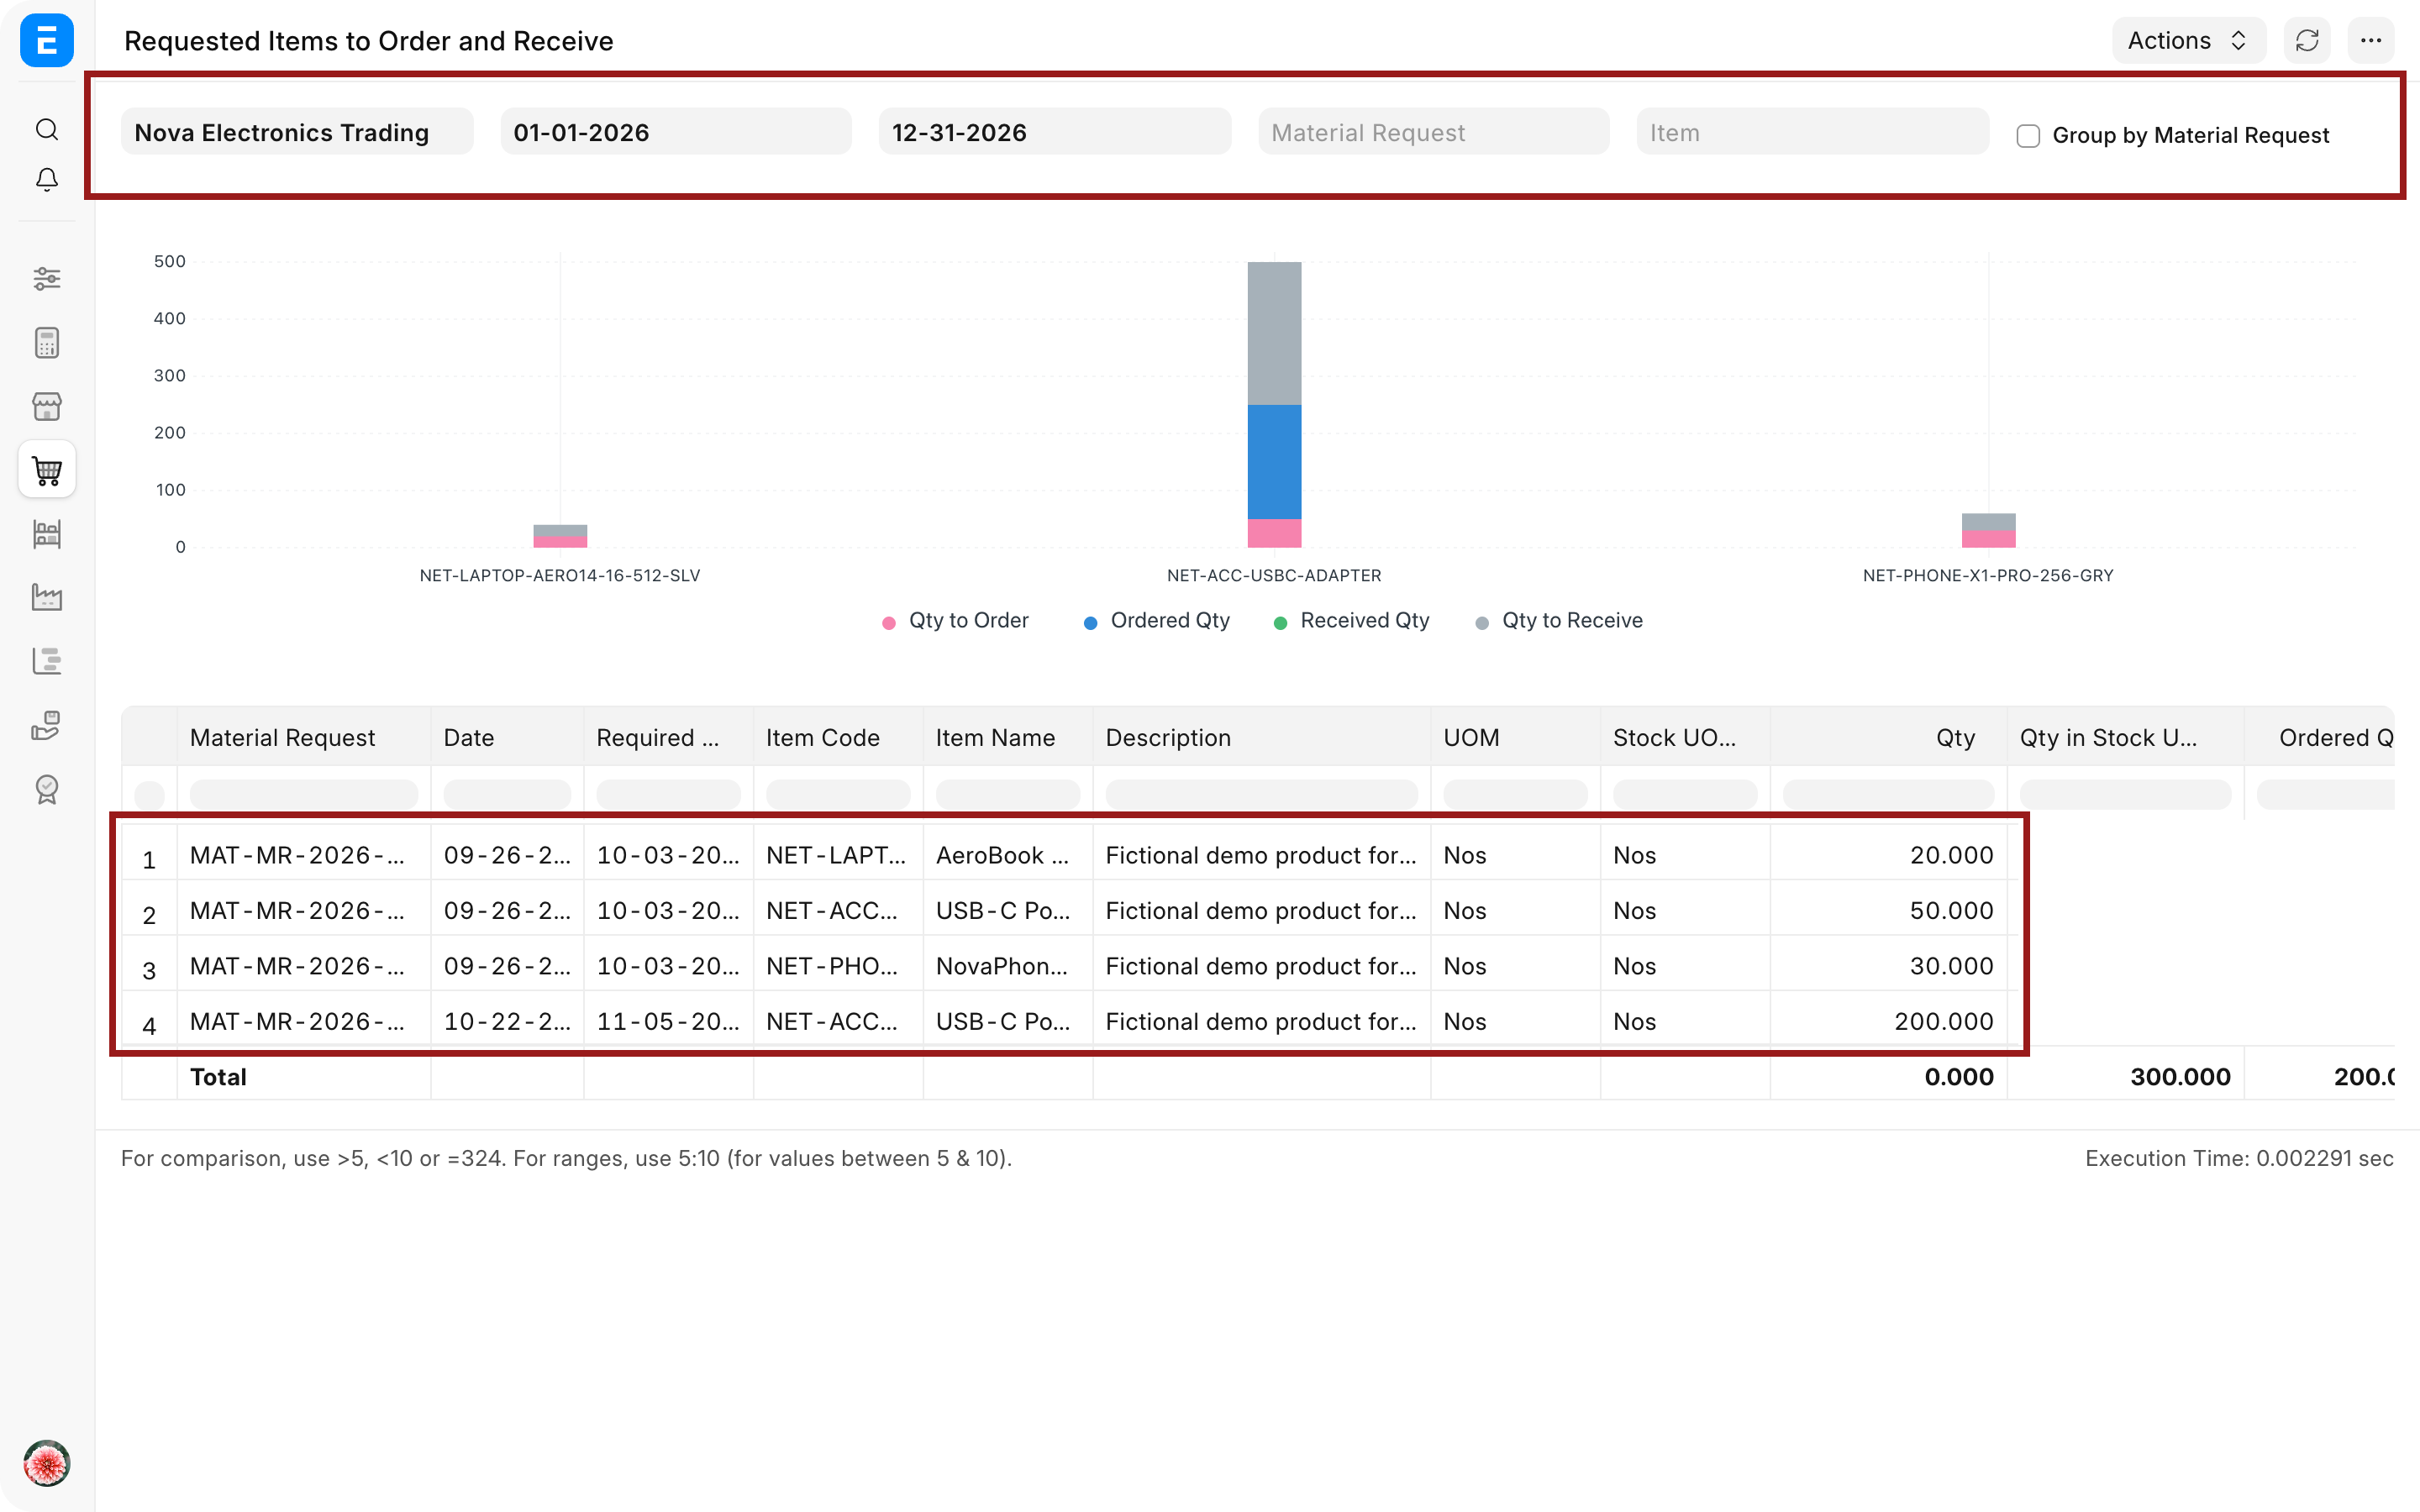Screen dimensions: 2420x1512
Task: Click the Material Request filter field
Action: pyautogui.click(x=1434, y=132)
